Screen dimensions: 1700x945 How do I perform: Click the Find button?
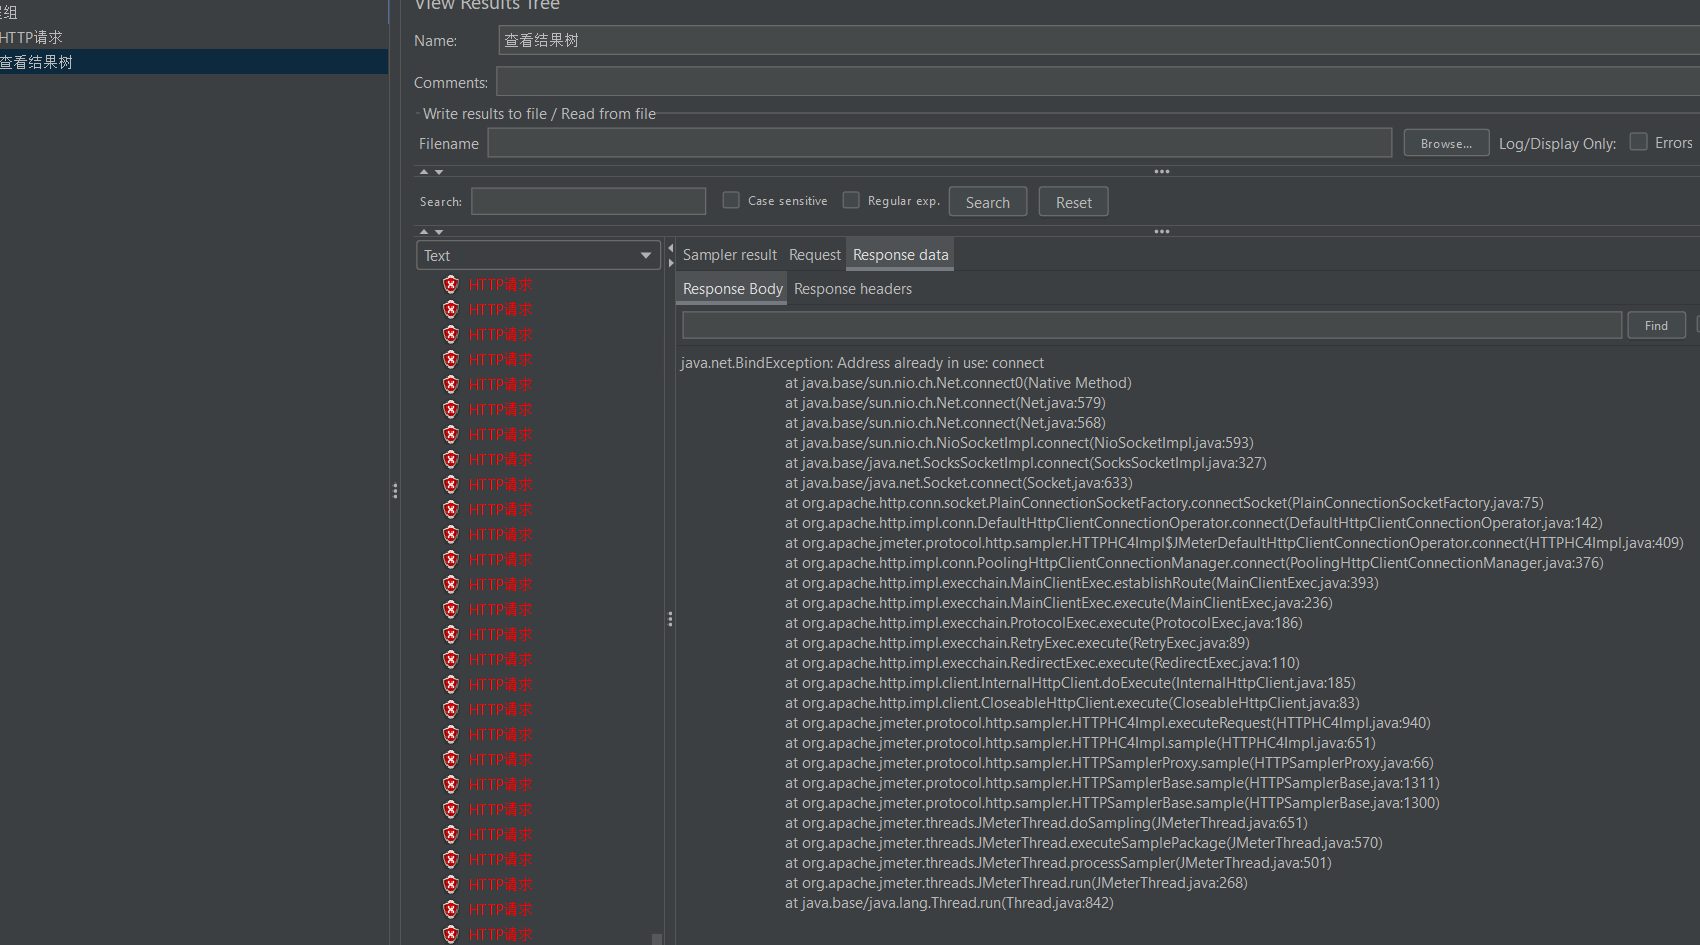pos(1657,325)
